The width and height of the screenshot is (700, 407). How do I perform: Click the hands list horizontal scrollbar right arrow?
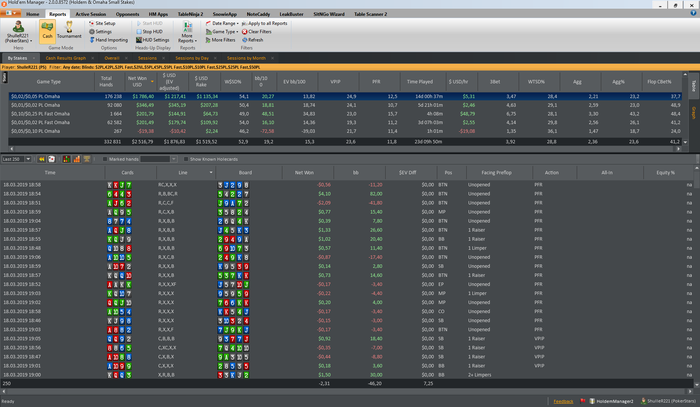pos(690,391)
